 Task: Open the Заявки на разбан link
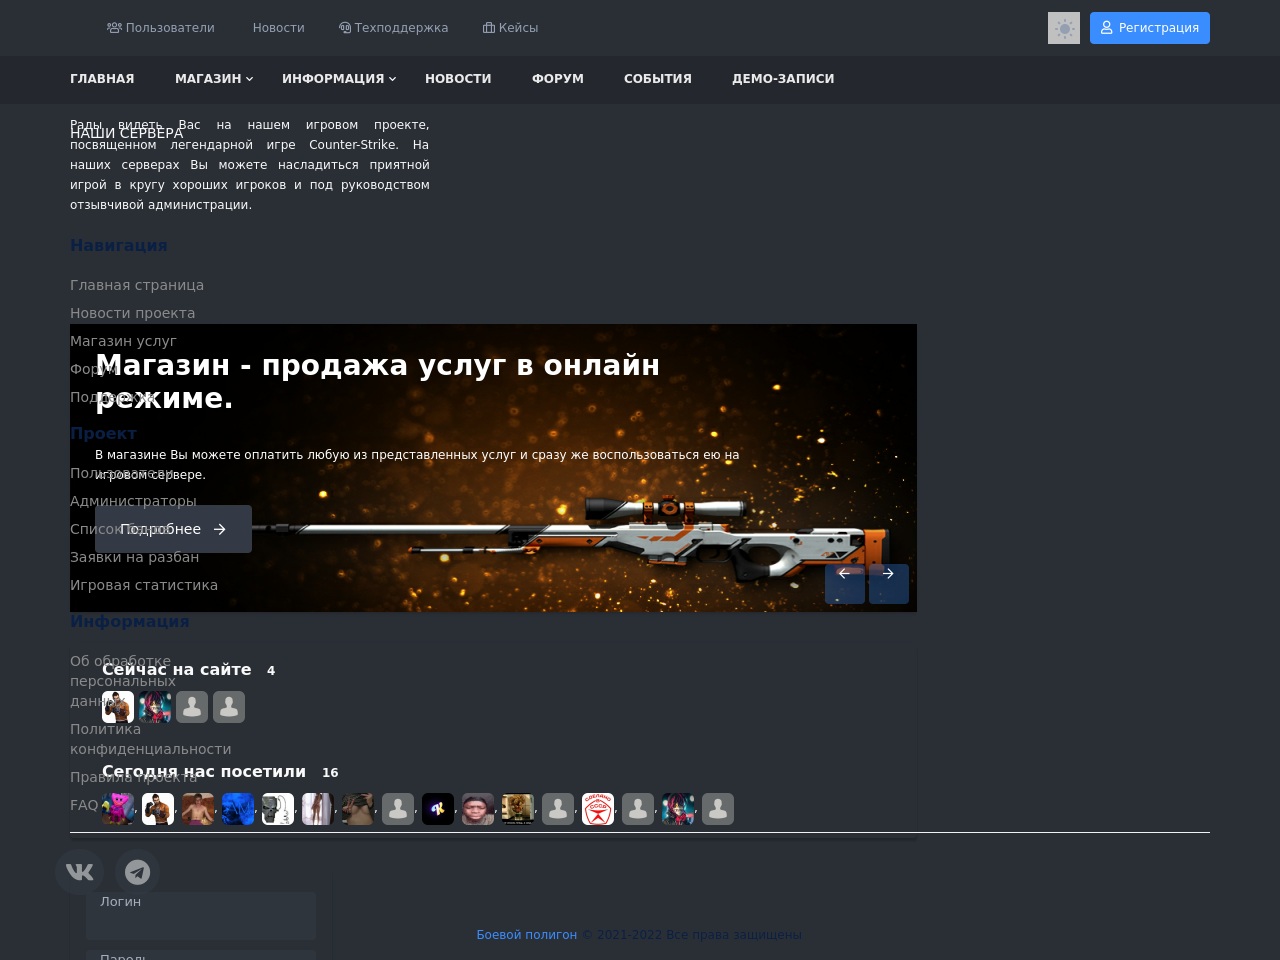[x=135, y=557]
